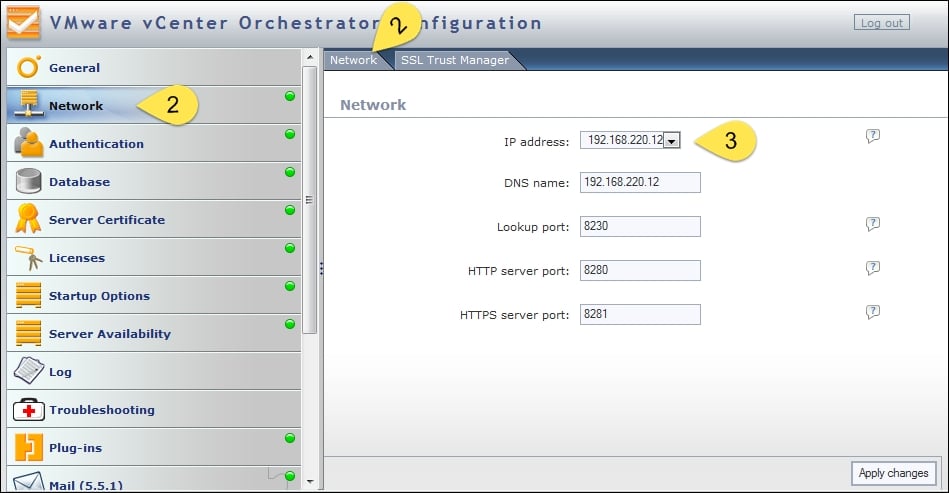Switch to SSL Trust Manager tab
The width and height of the screenshot is (949, 493).
click(455, 60)
